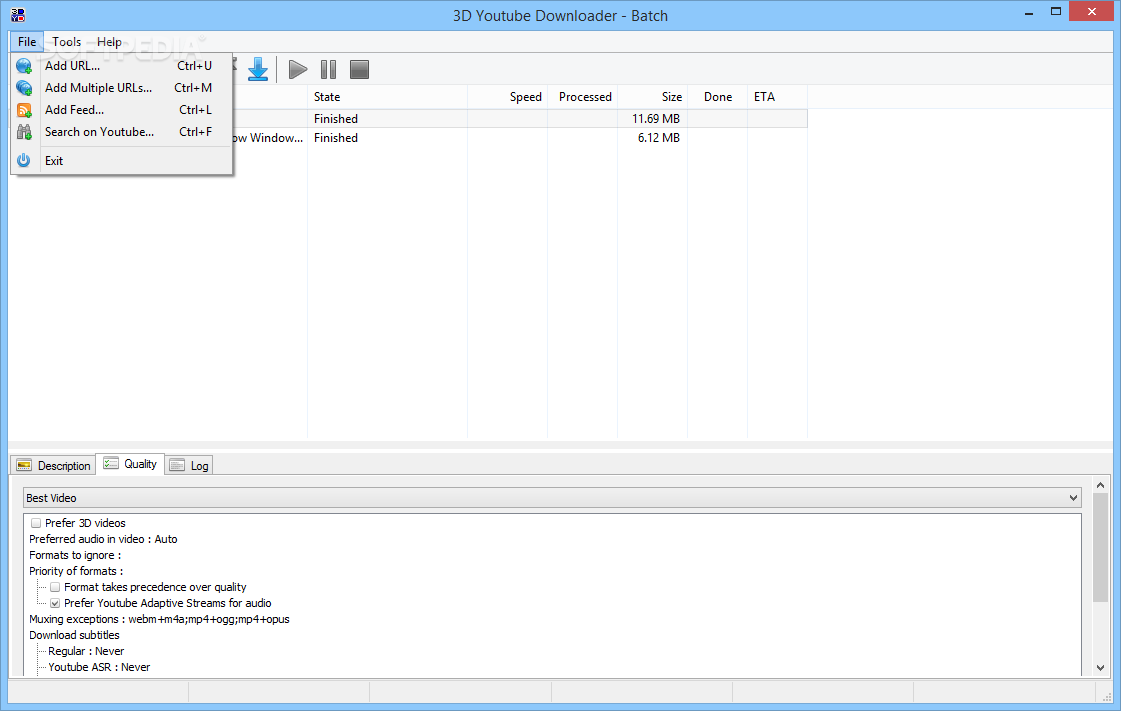Viewport: 1121px width, 711px height.
Task: Click Muxing exceptions setting line
Action: tap(159, 620)
